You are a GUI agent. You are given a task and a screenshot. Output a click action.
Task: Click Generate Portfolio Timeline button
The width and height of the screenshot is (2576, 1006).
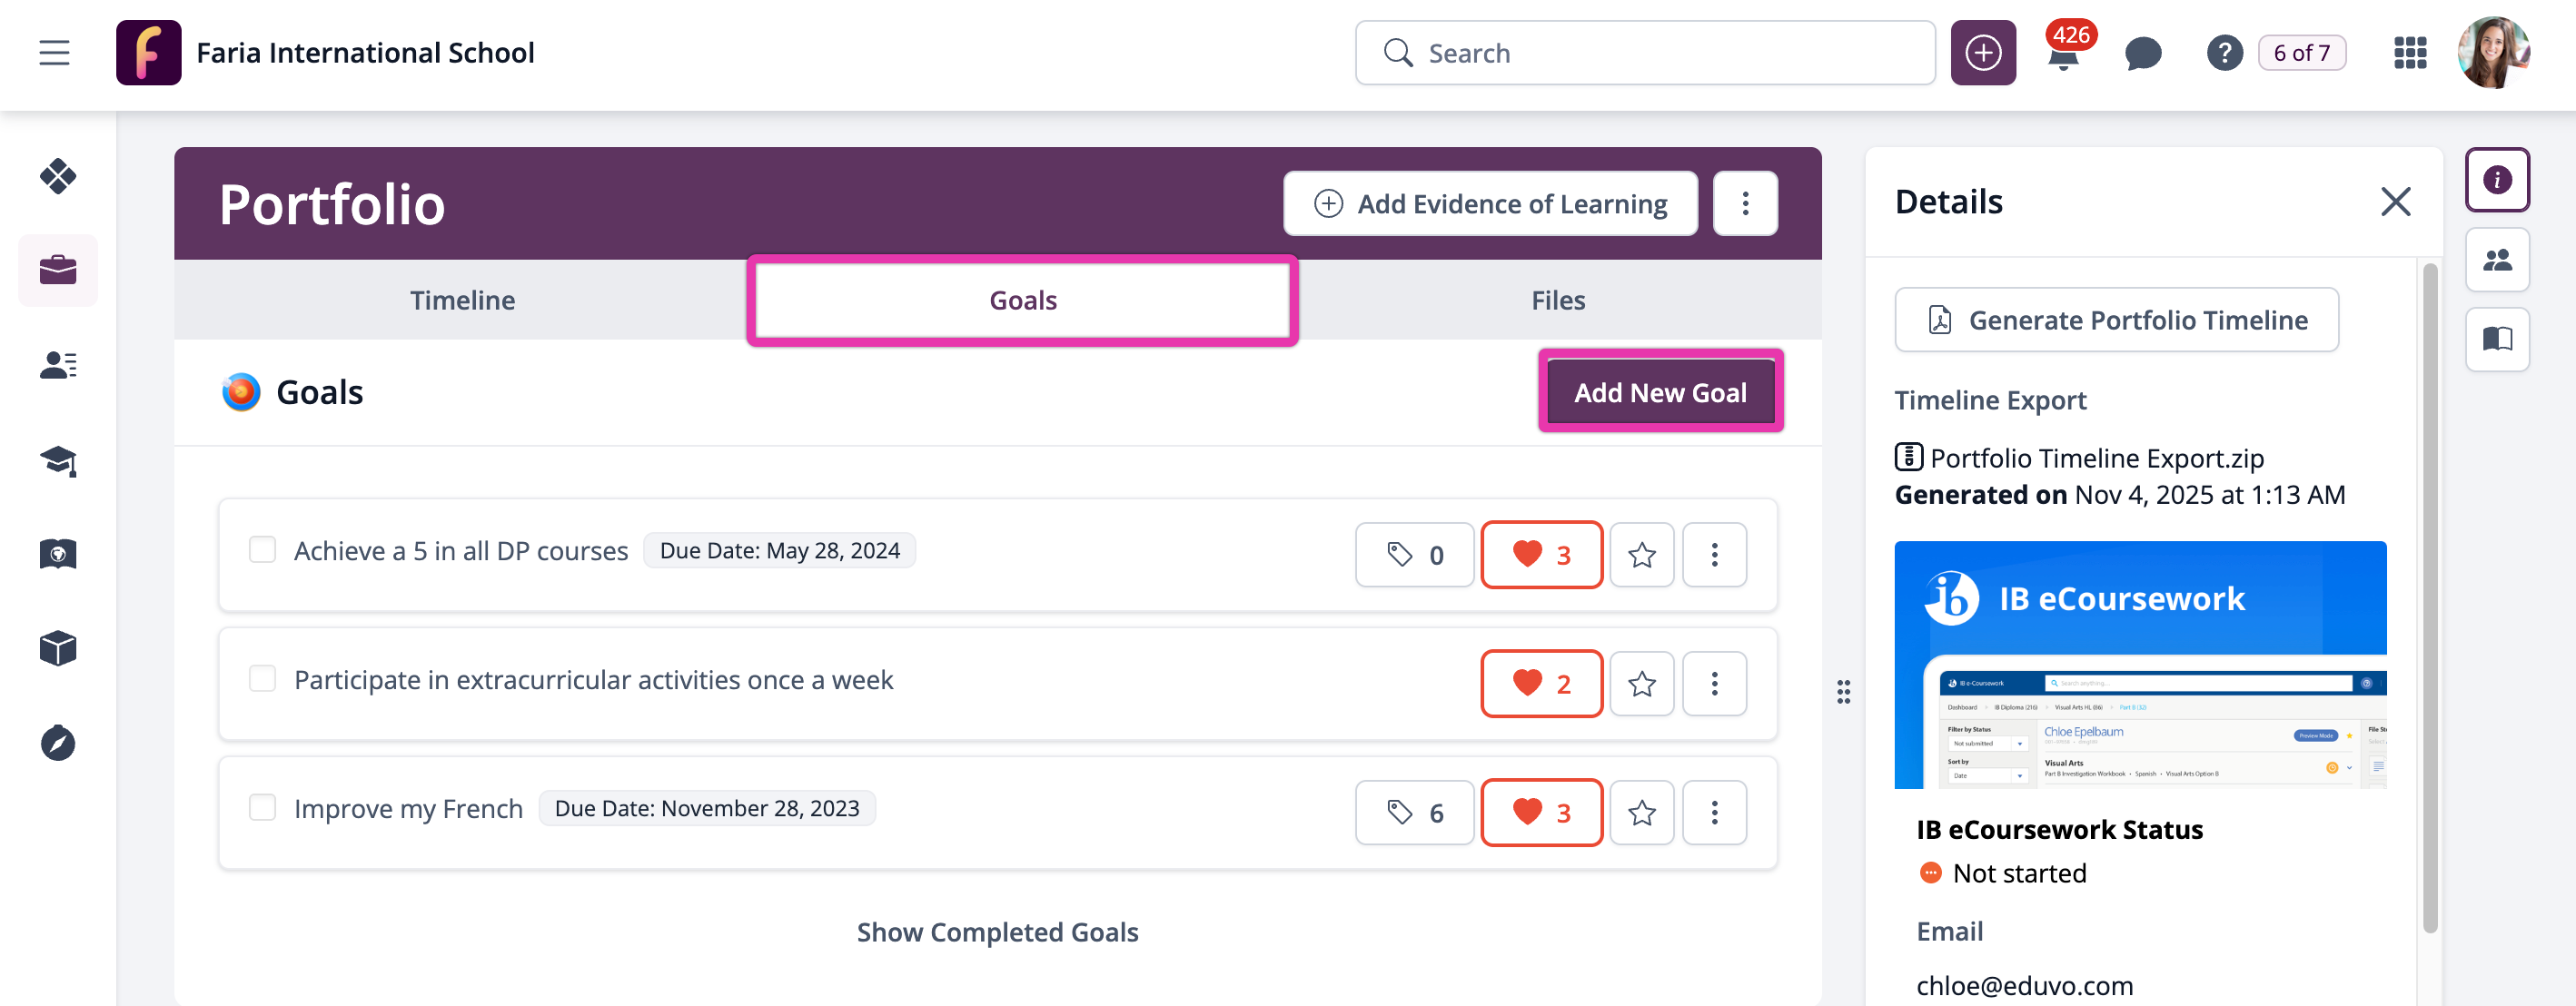pyautogui.click(x=2116, y=320)
